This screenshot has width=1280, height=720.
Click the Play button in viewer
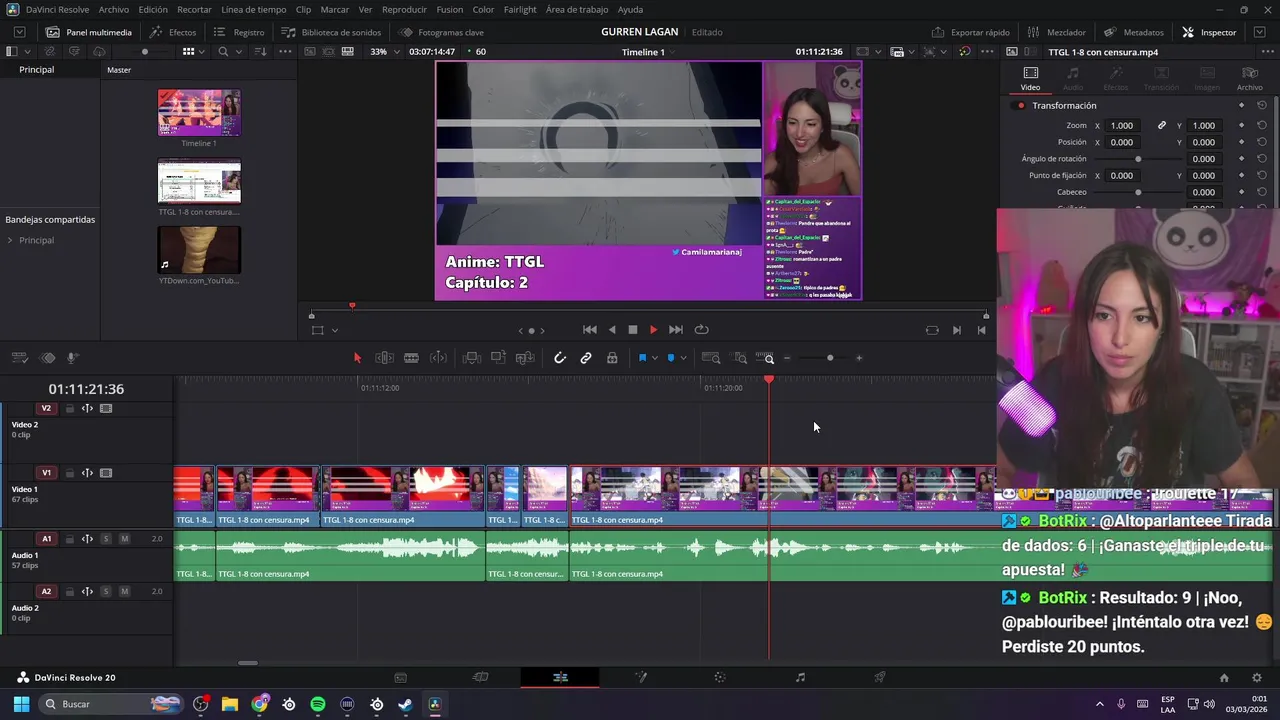click(654, 330)
